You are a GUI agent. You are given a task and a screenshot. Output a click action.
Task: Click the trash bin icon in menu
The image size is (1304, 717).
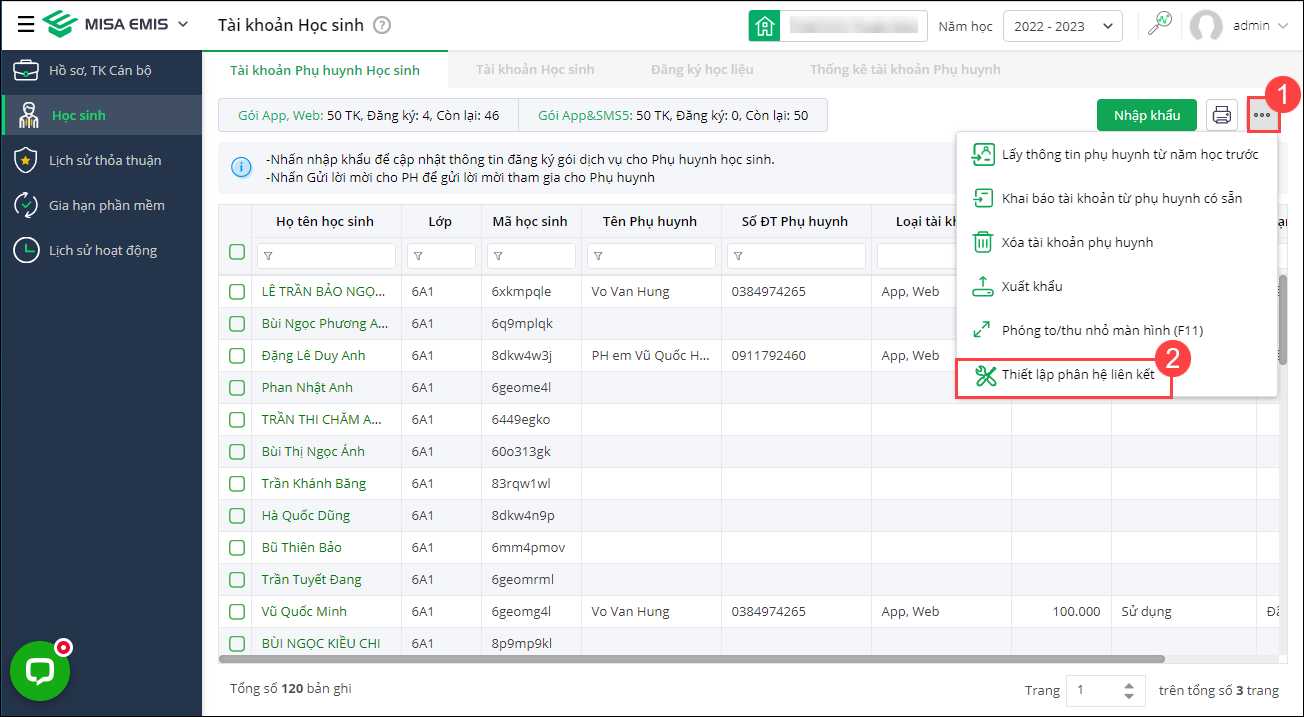(x=984, y=242)
